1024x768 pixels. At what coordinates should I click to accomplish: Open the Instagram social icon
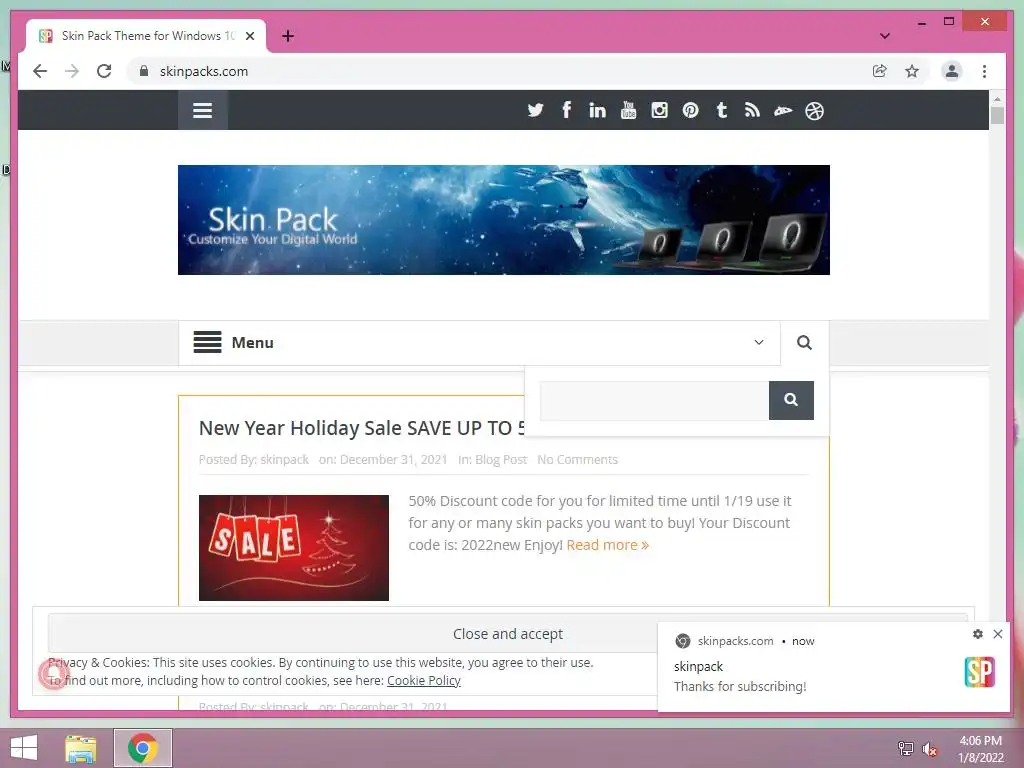659,110
